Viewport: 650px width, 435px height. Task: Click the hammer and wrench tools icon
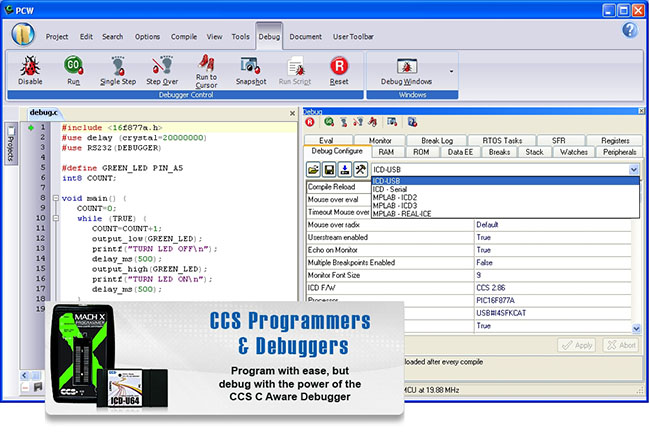pos(361,170)
